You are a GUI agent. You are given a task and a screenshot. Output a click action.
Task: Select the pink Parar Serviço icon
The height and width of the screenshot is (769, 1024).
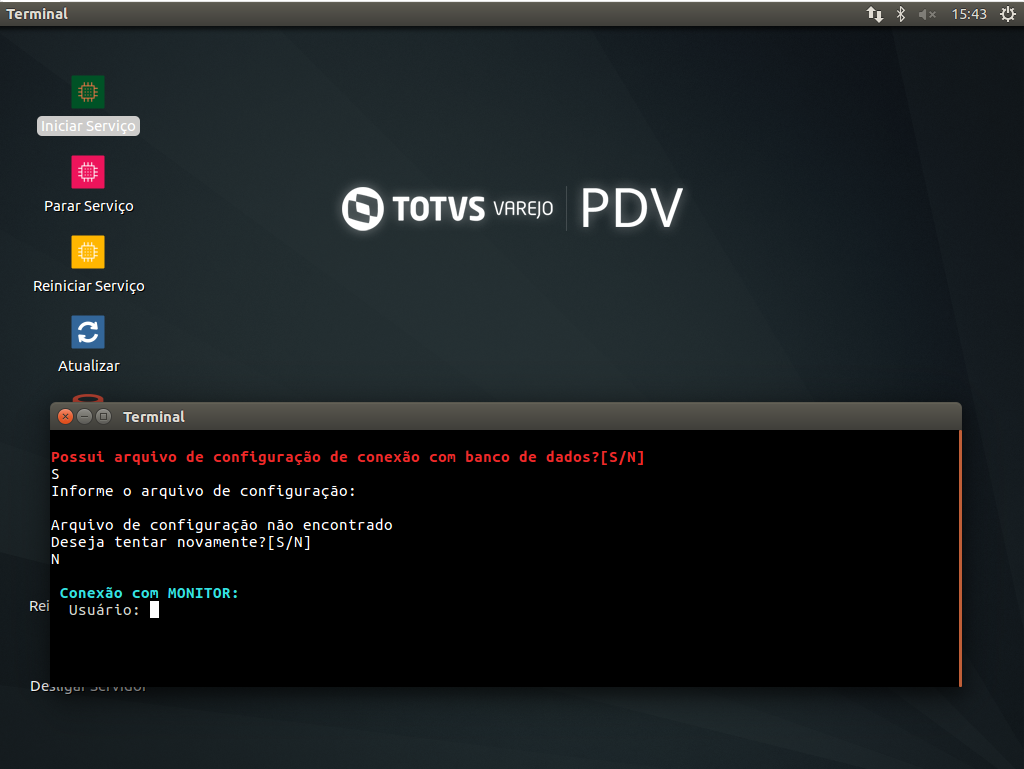[88, 172]
